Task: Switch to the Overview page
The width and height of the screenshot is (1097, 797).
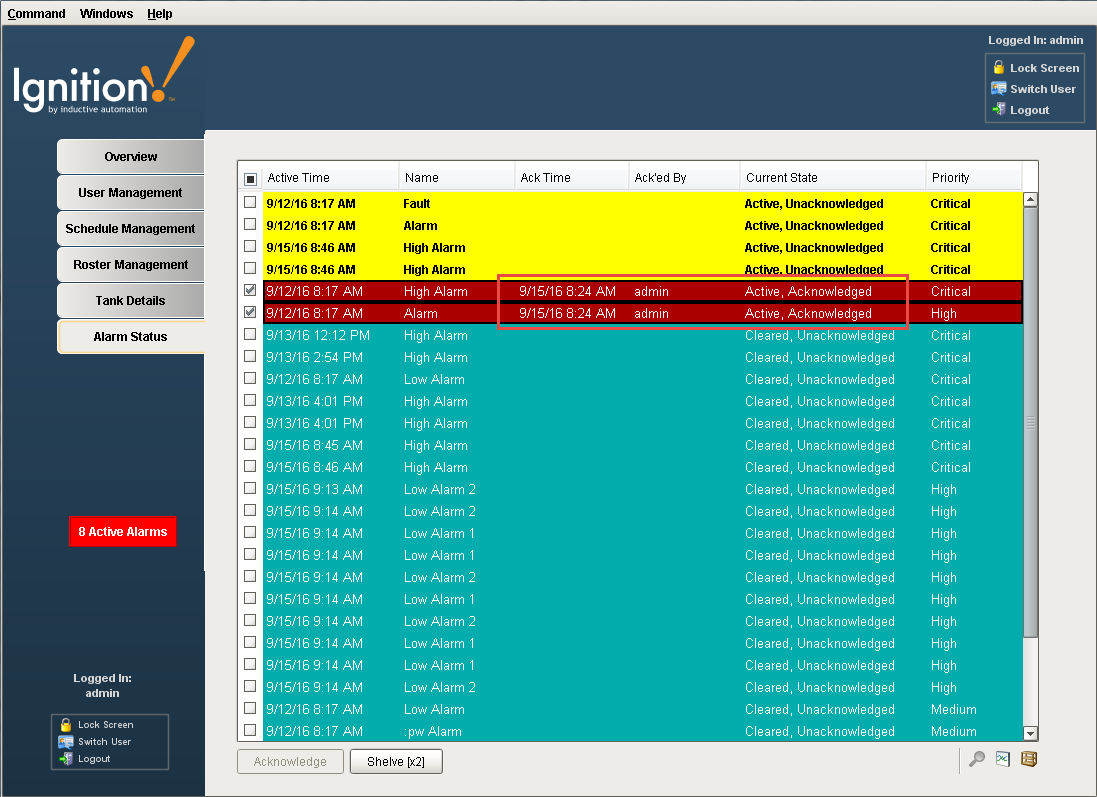Action: (x=130, y=156)
